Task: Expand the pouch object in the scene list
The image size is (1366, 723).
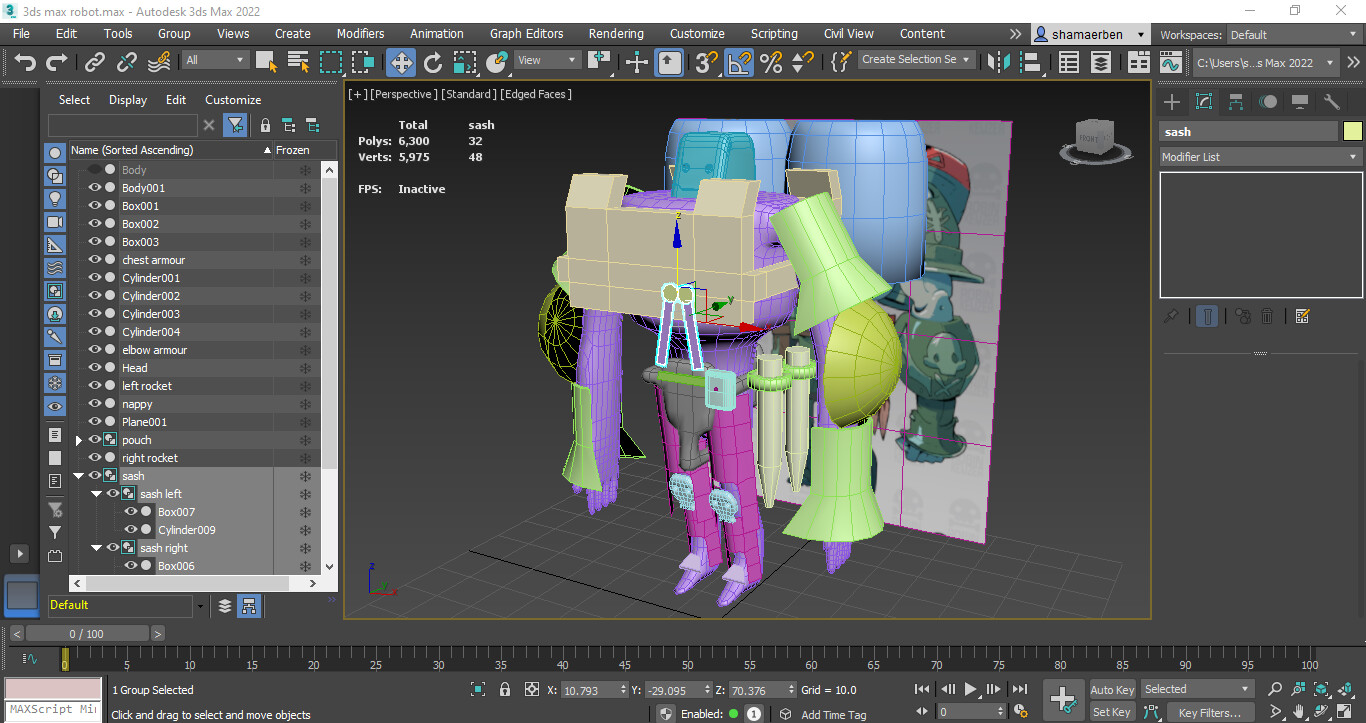Action: [79, 439]
